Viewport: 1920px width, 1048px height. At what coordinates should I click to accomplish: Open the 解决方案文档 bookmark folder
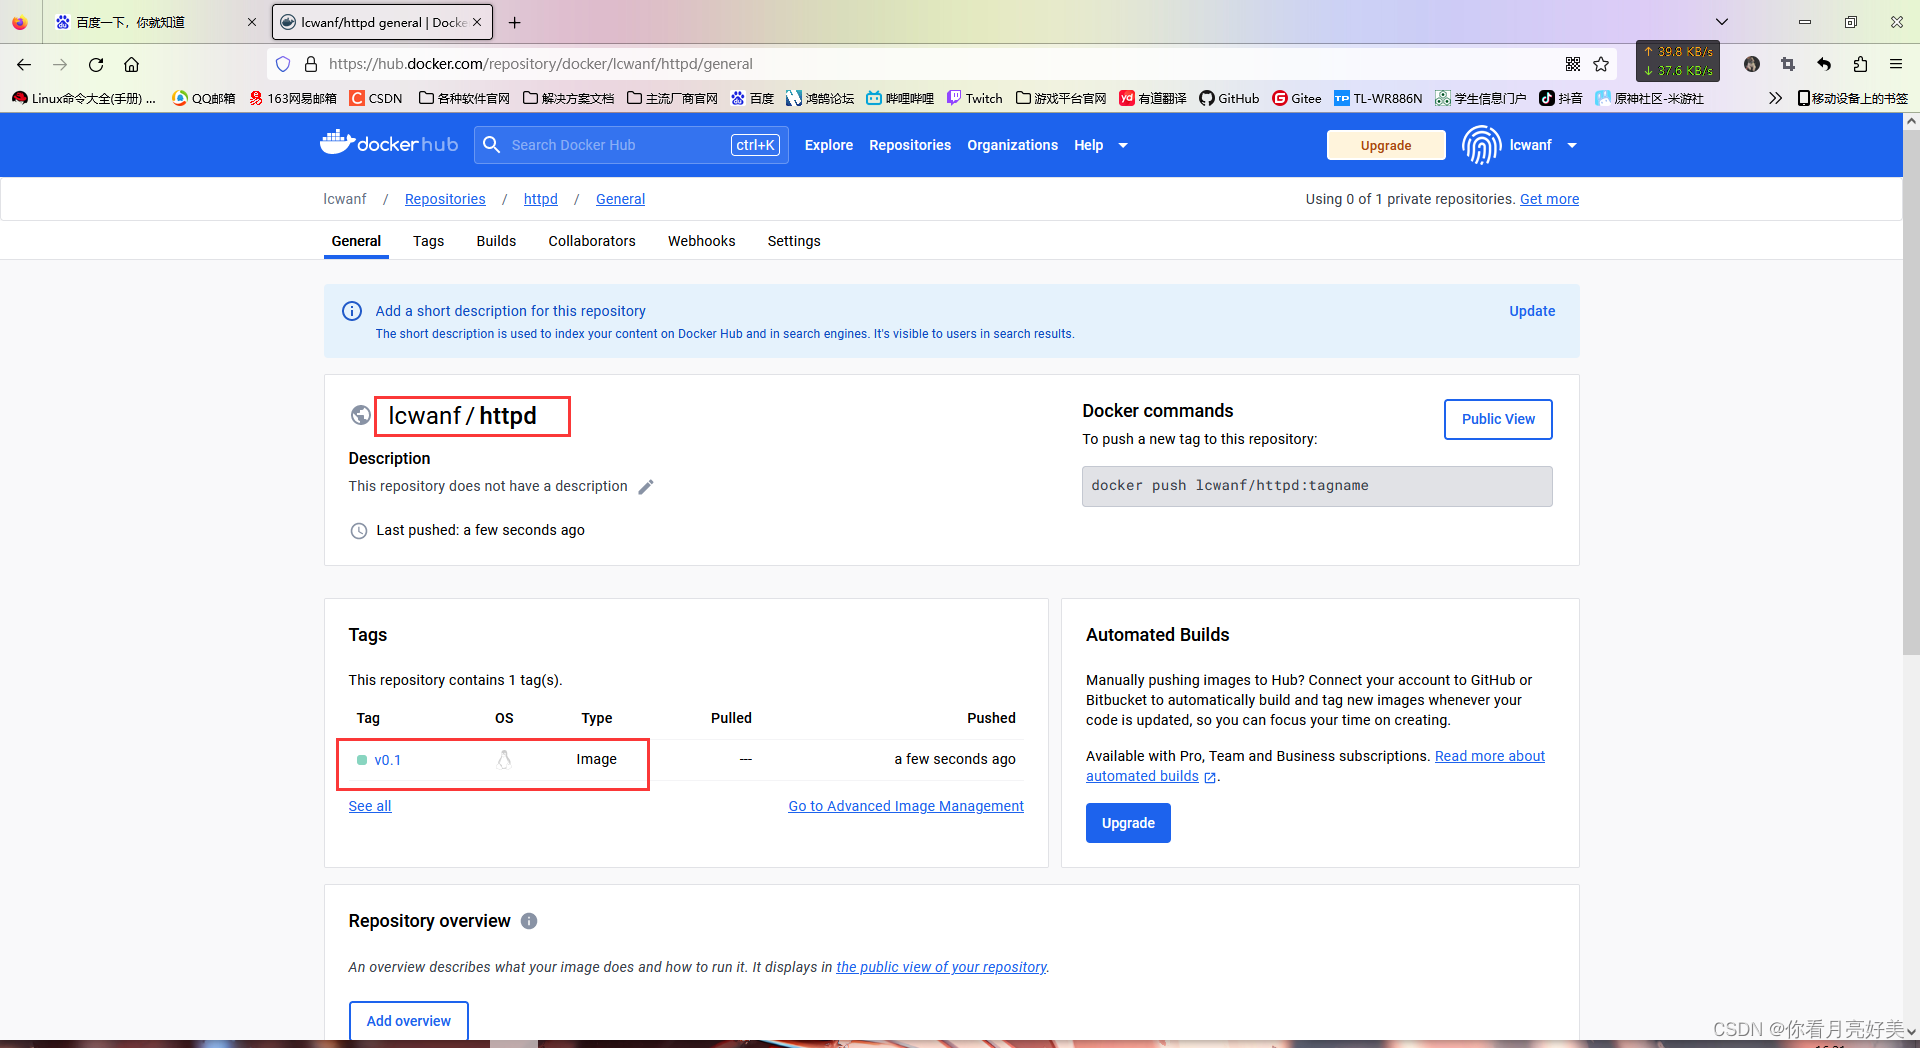(x=569, y=98)
